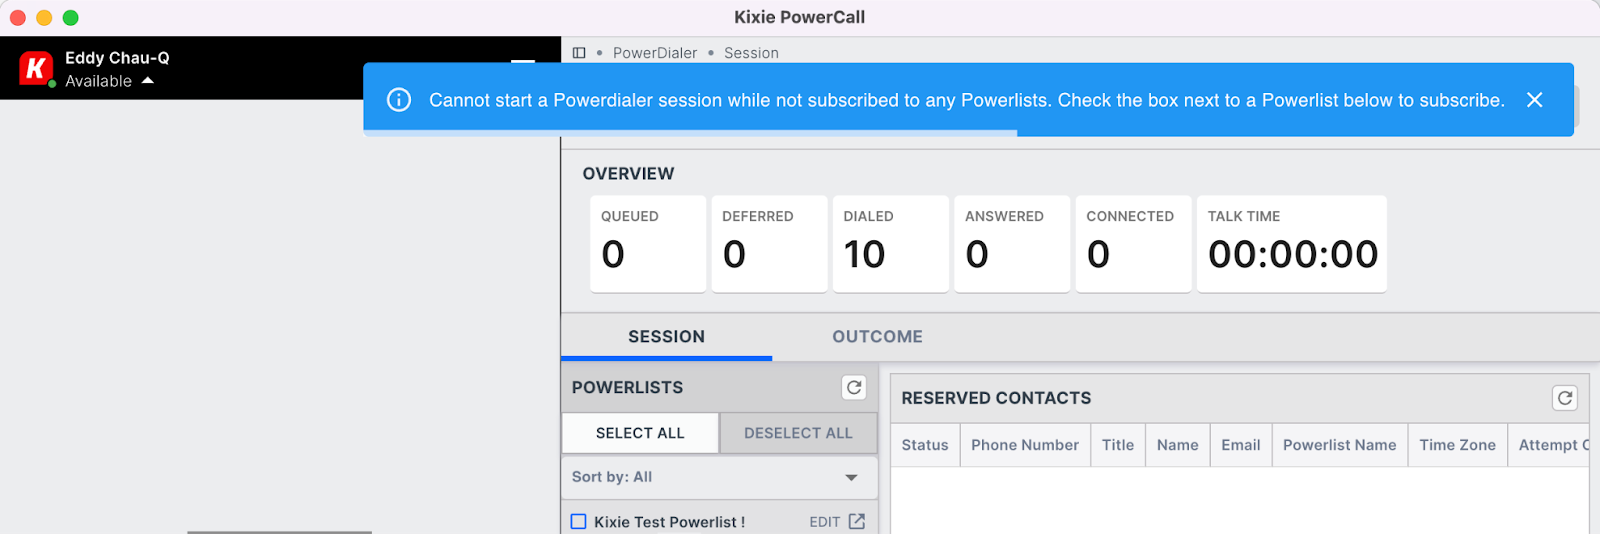This screenshot has width=1600, height=534.
Task: Edit the Kixie Test Powerlist
Action: 824,522
